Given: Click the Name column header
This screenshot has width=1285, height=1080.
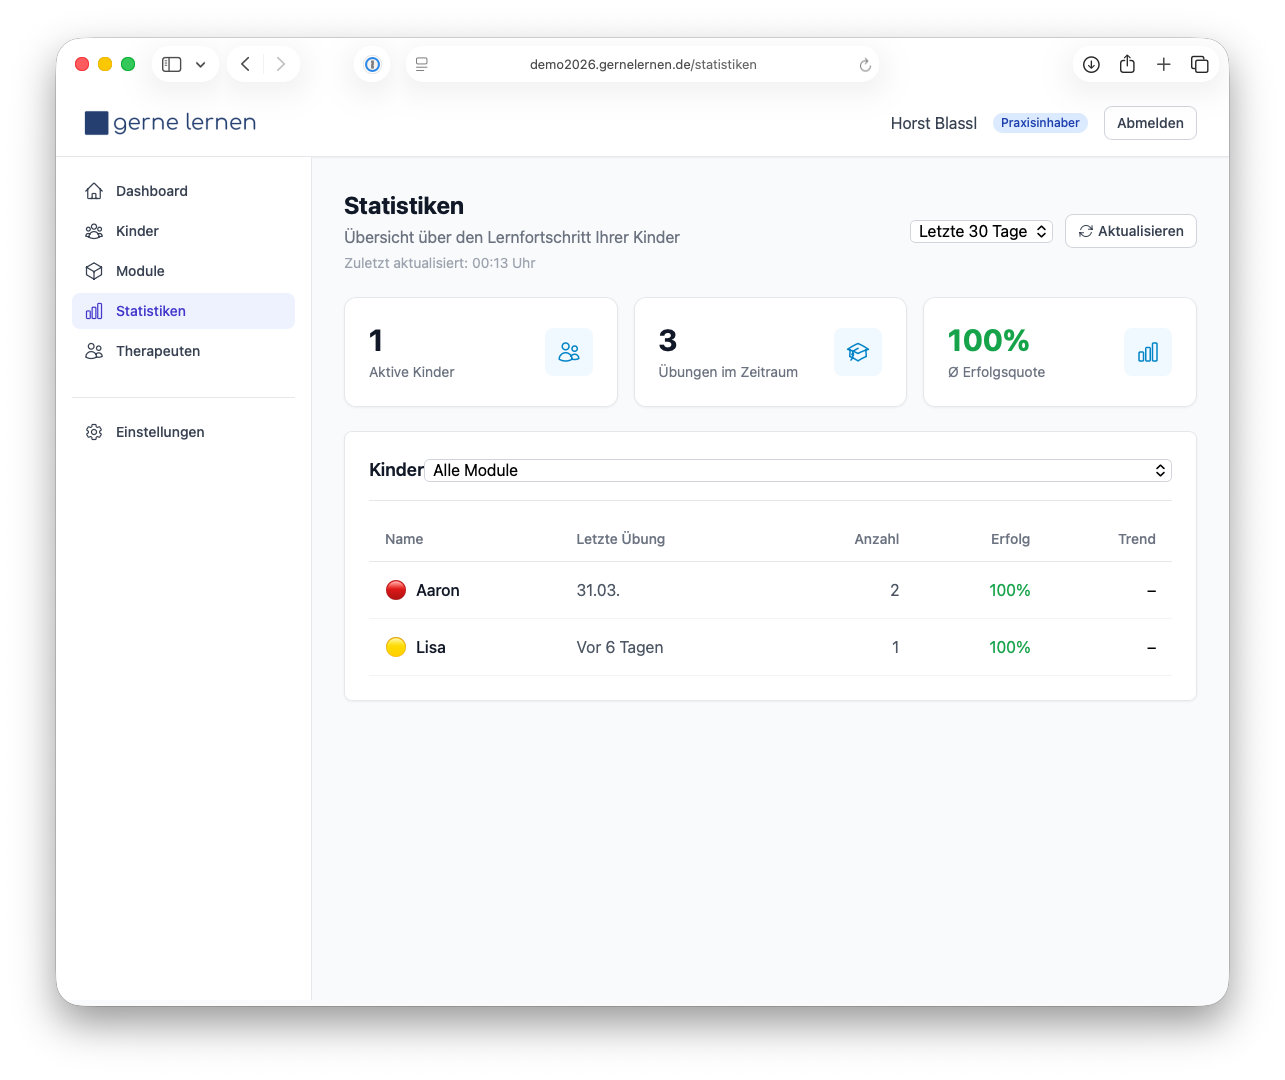Looking at the screenshot, I should tap(404, 539).
